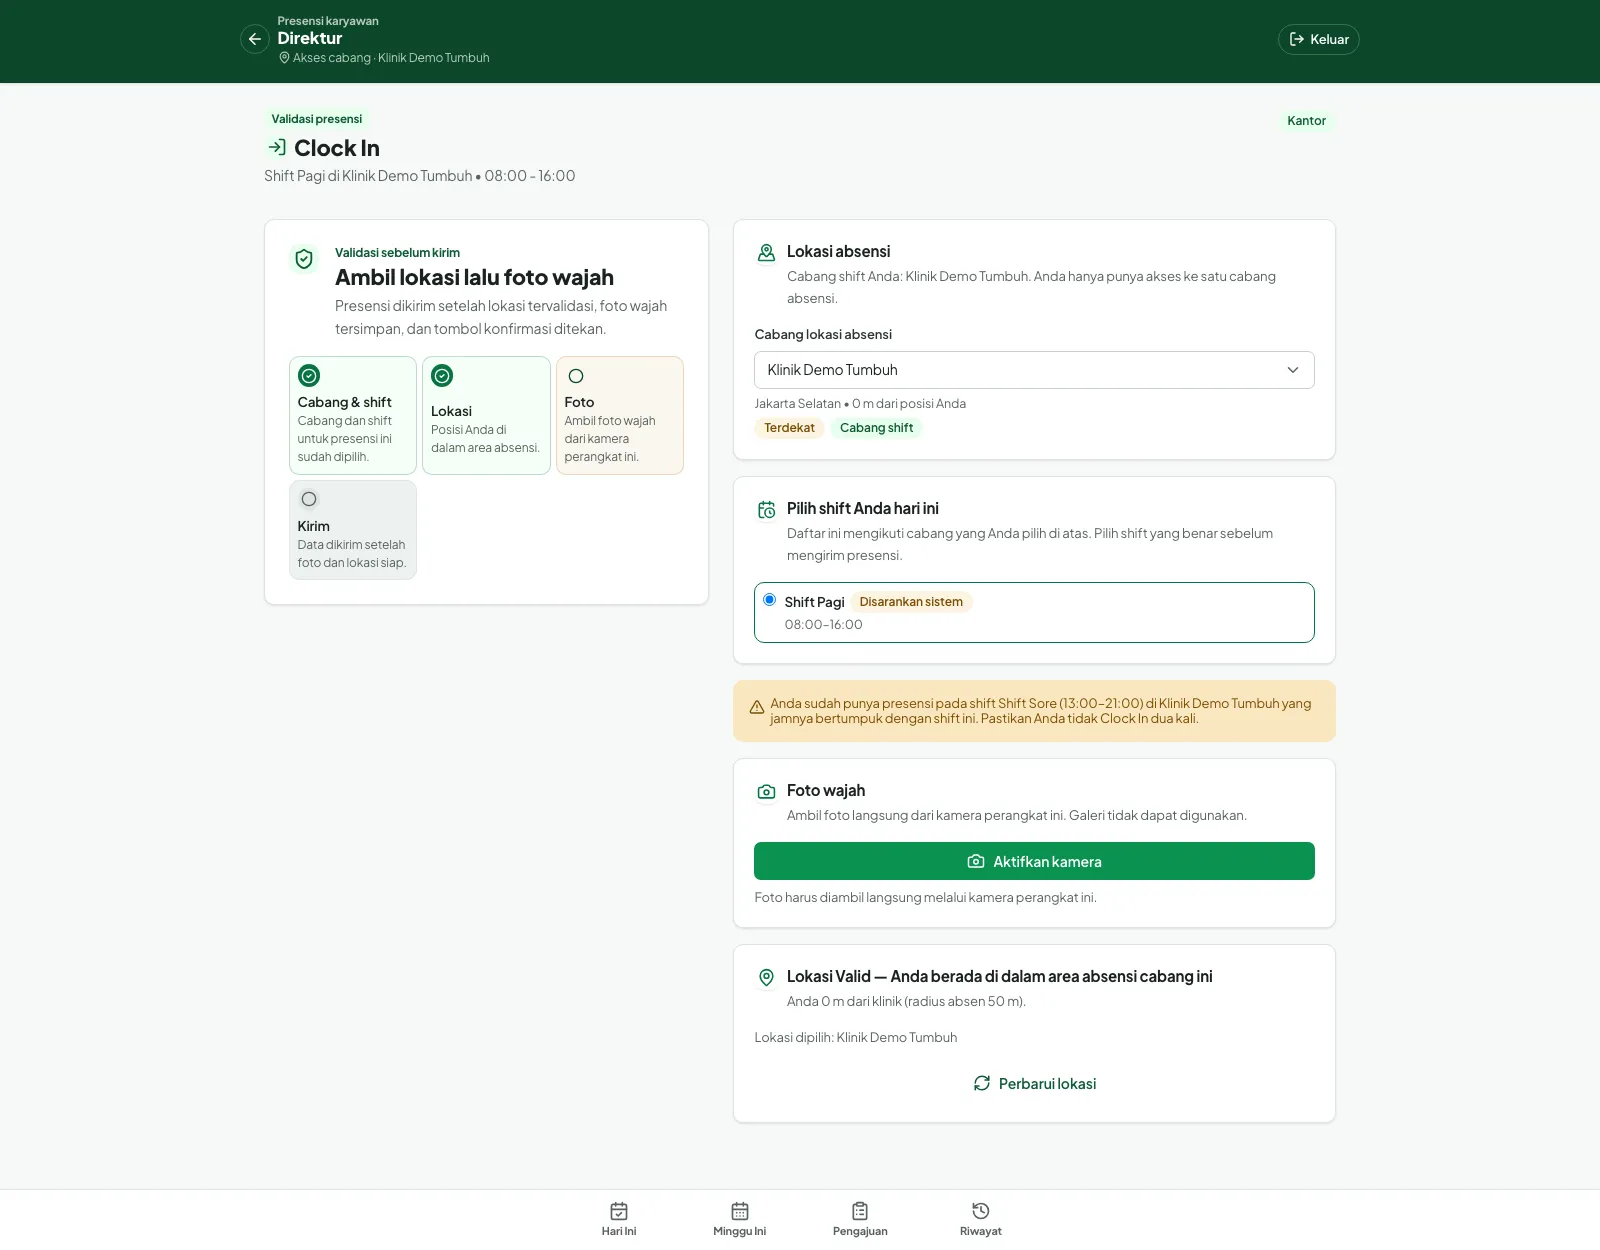Click the Kirim step circle indicator
The width and height of the screenshot is (1600, 1250).
coord(309,499)
